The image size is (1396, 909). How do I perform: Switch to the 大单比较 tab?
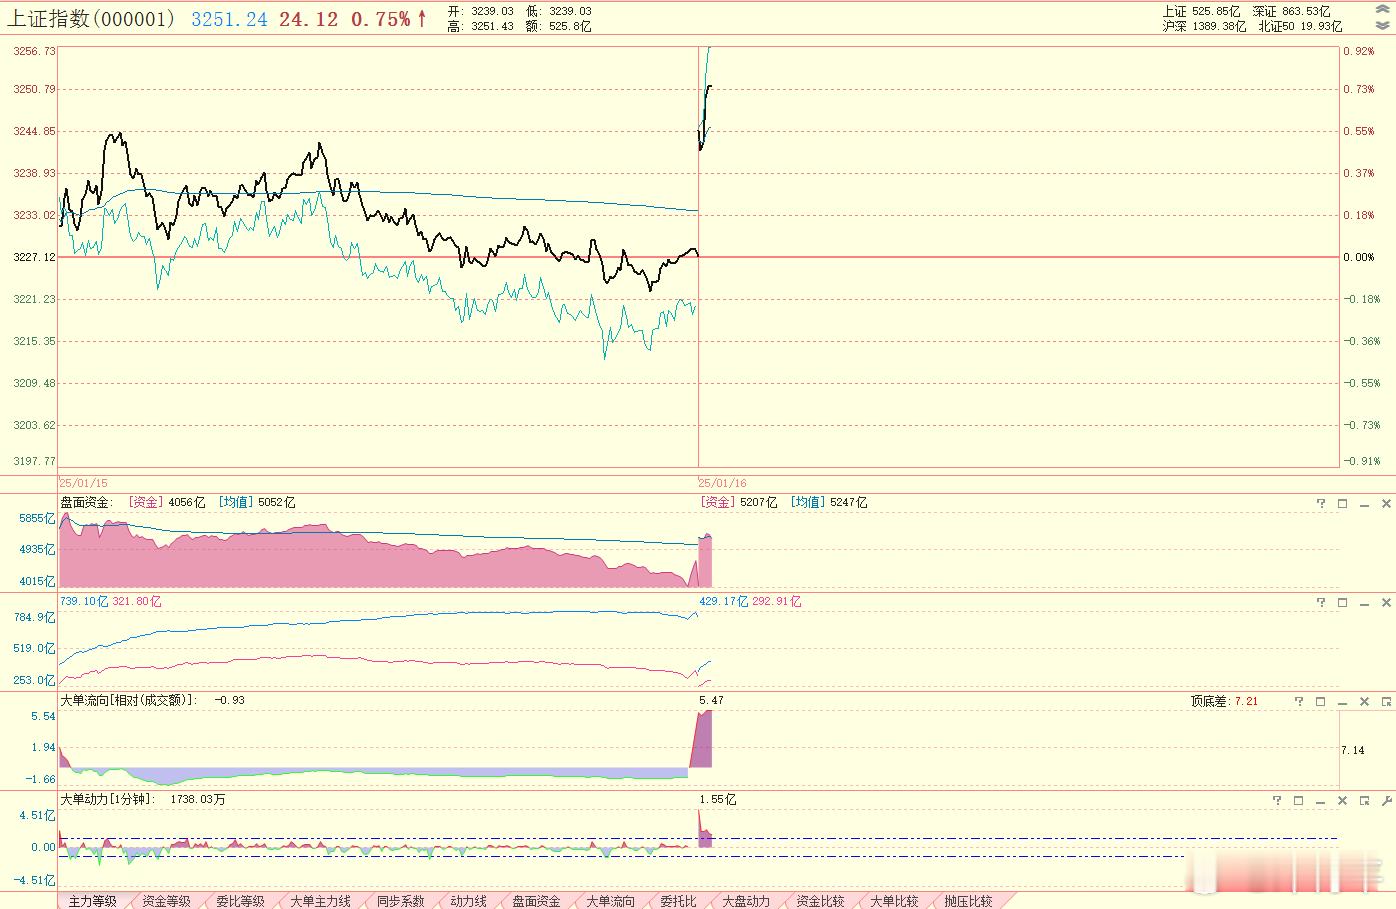[x=894, y=901]
